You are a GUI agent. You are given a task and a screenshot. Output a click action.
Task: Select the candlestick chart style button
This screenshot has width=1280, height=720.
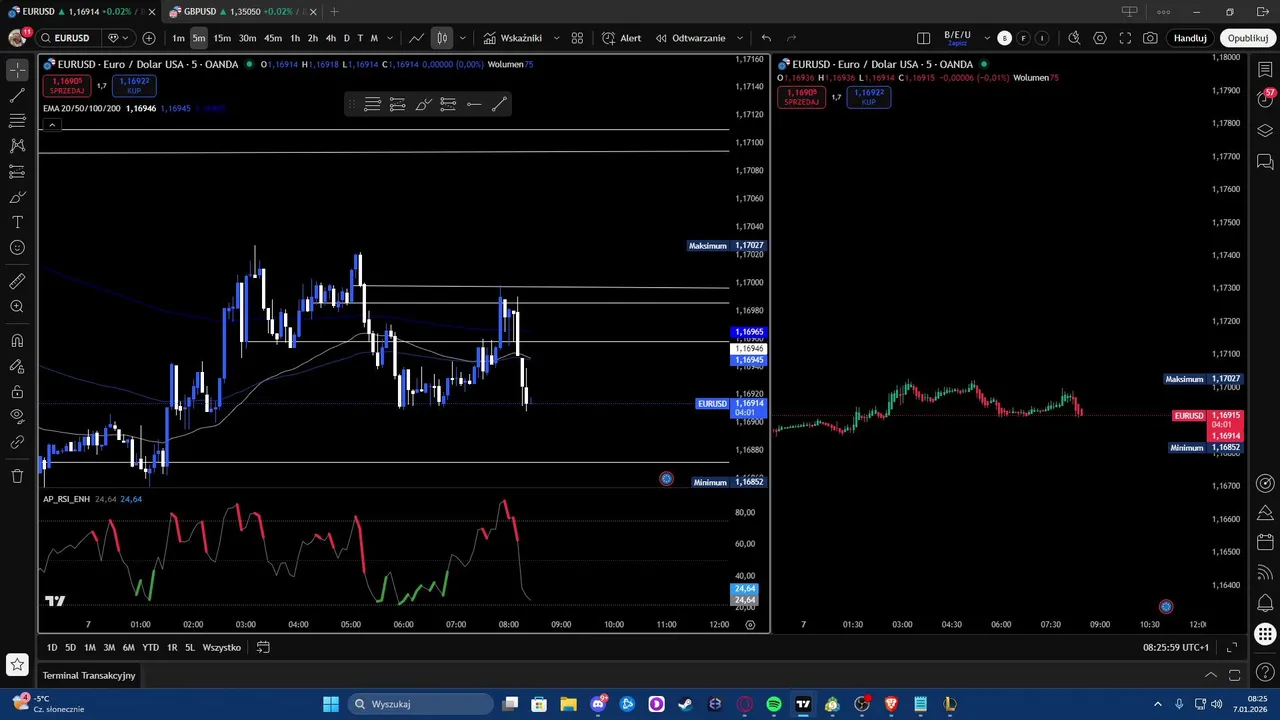[441, 38]
